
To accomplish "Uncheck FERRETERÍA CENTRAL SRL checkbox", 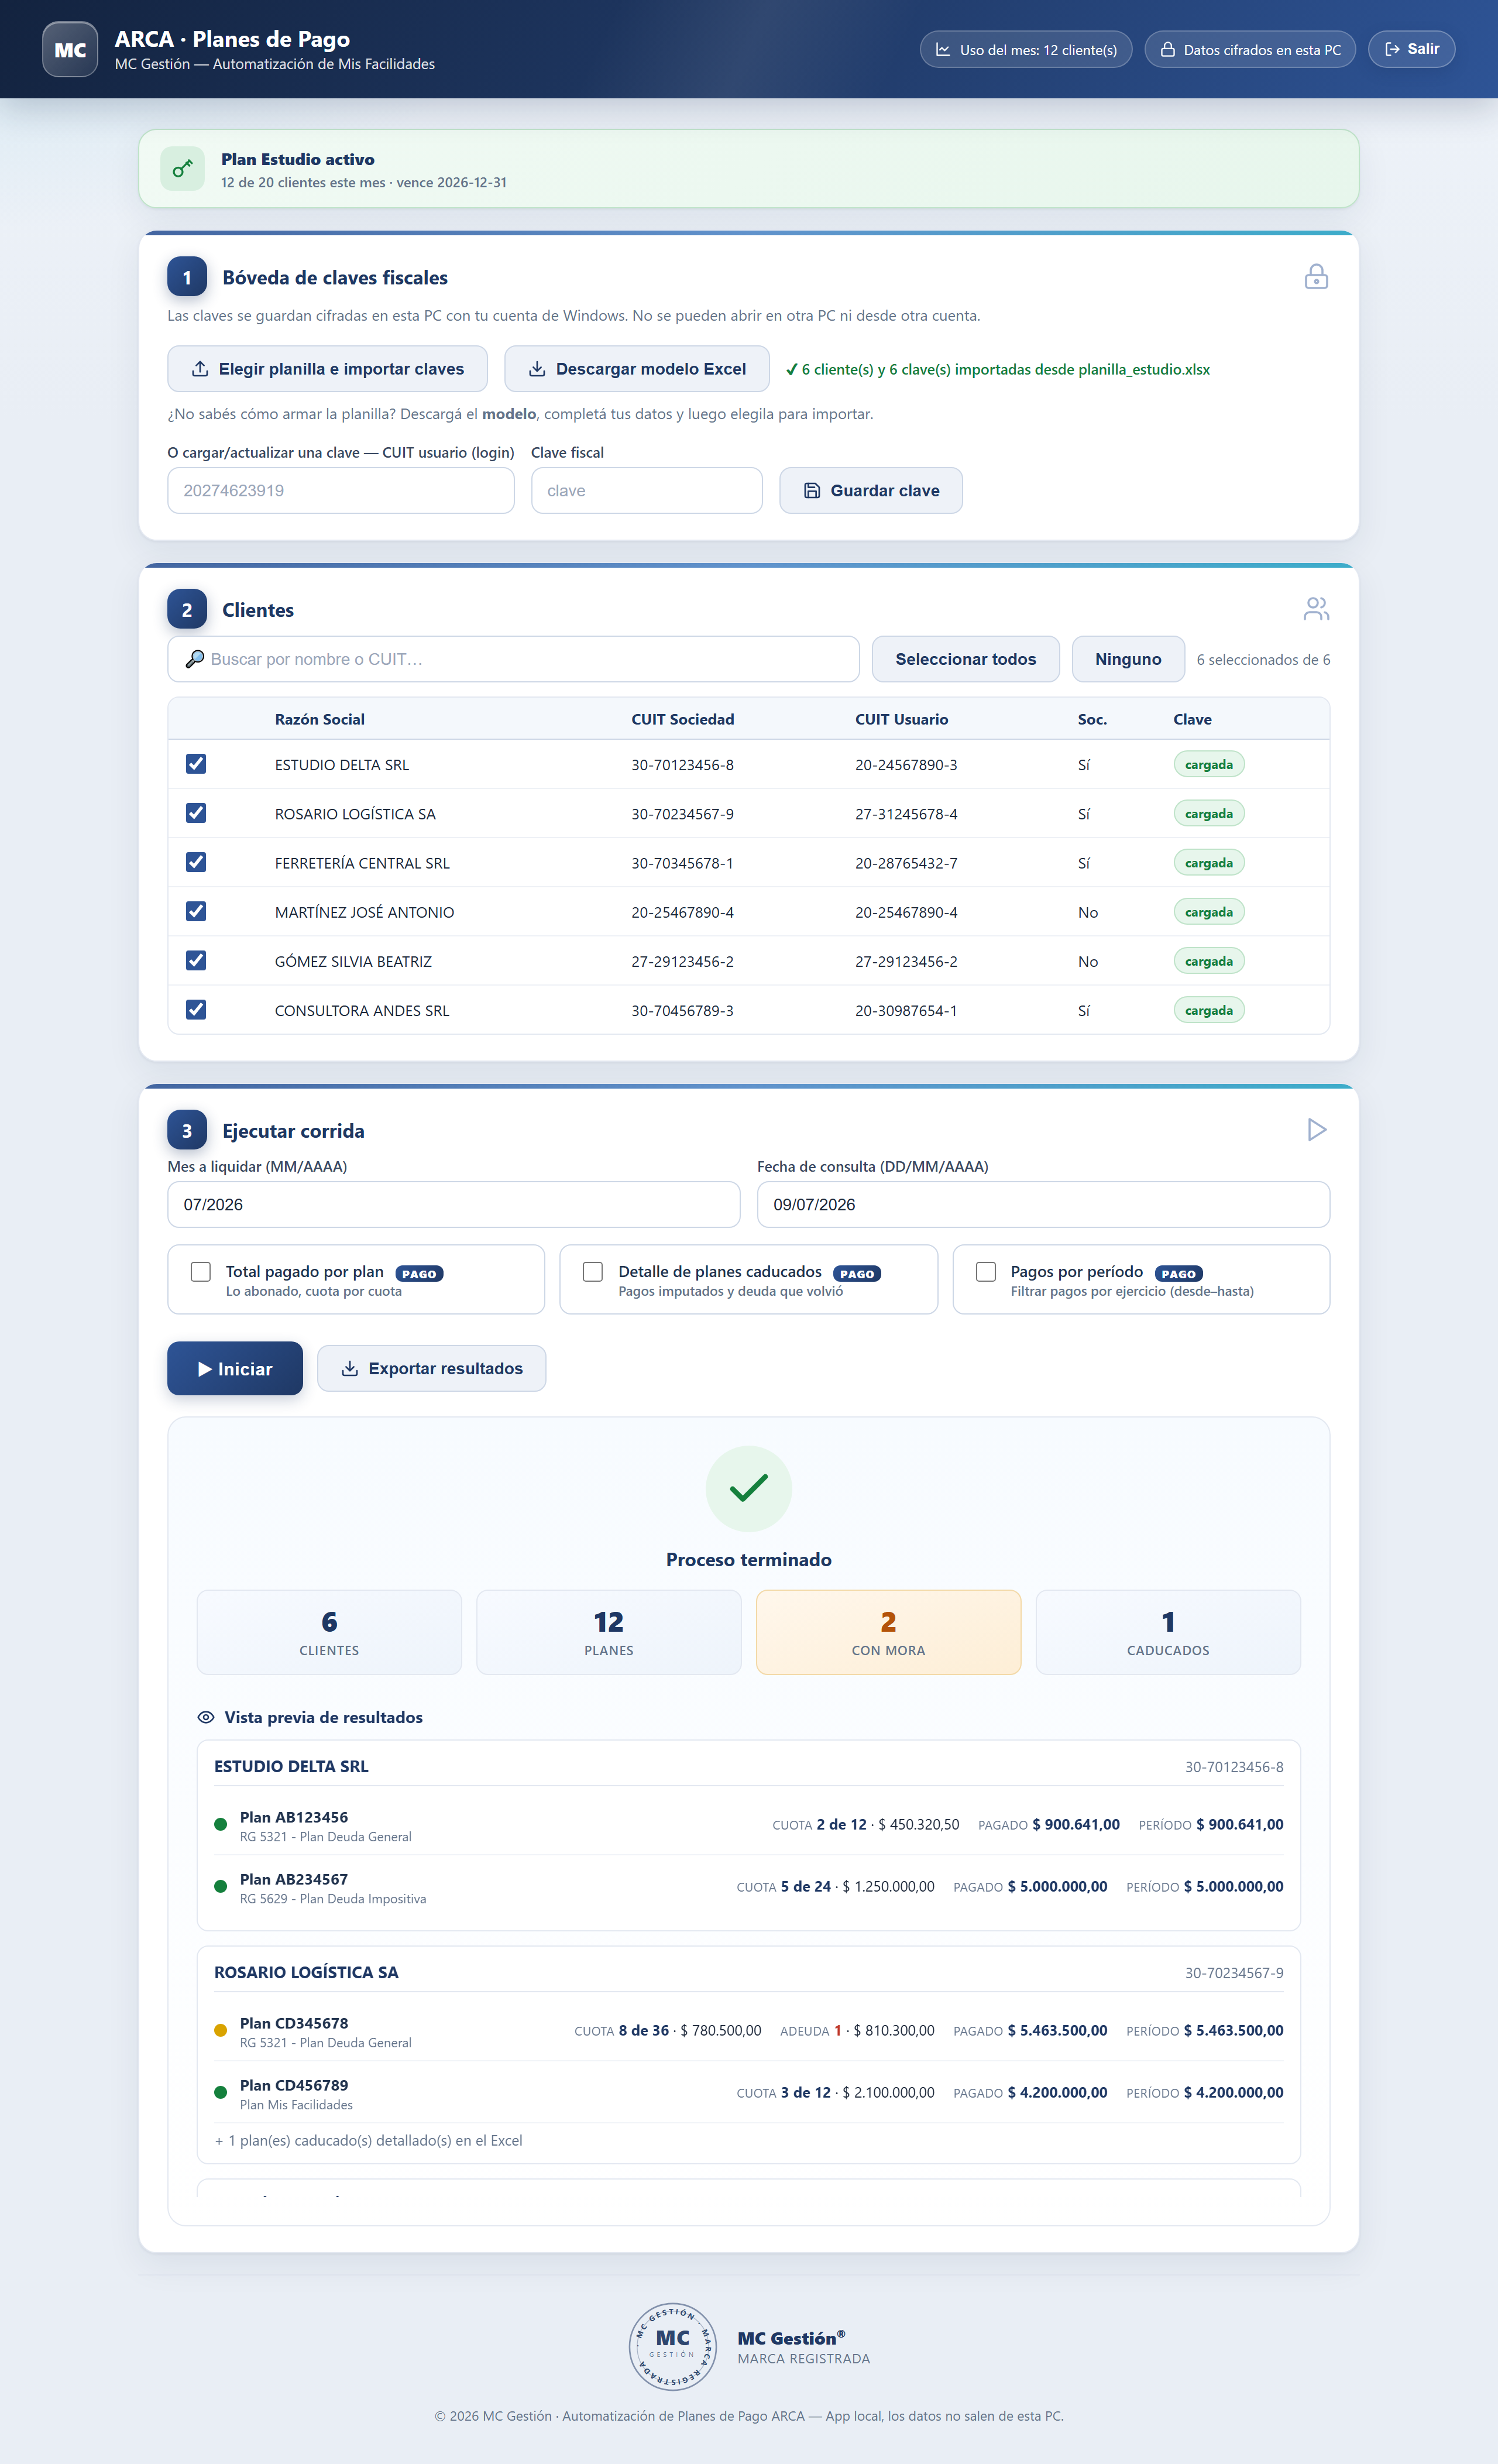I will [196, 862].
